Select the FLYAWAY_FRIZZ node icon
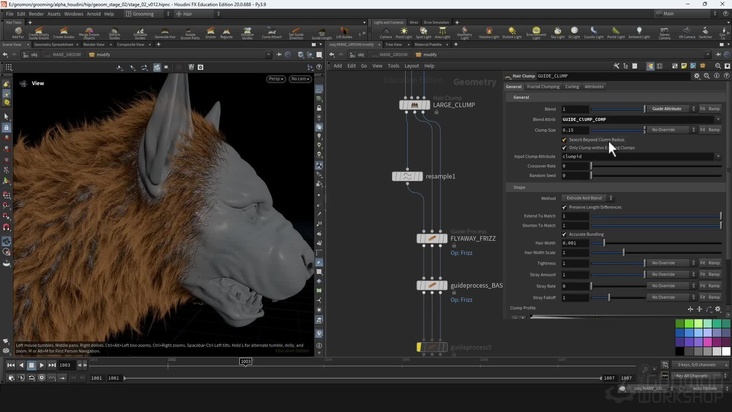 tap(431, 239)
